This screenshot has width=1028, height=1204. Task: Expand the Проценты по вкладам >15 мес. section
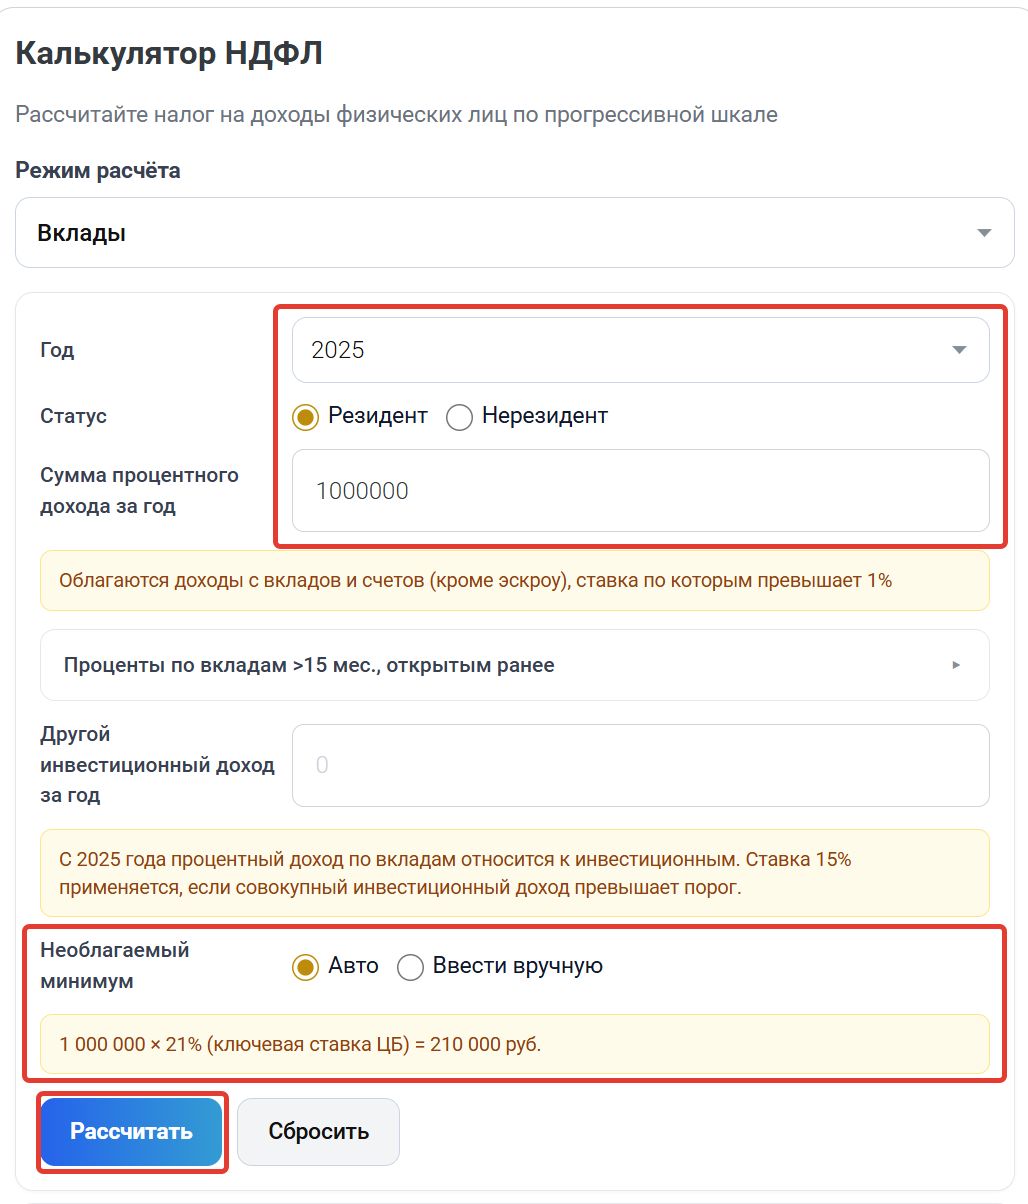point(514,665)
